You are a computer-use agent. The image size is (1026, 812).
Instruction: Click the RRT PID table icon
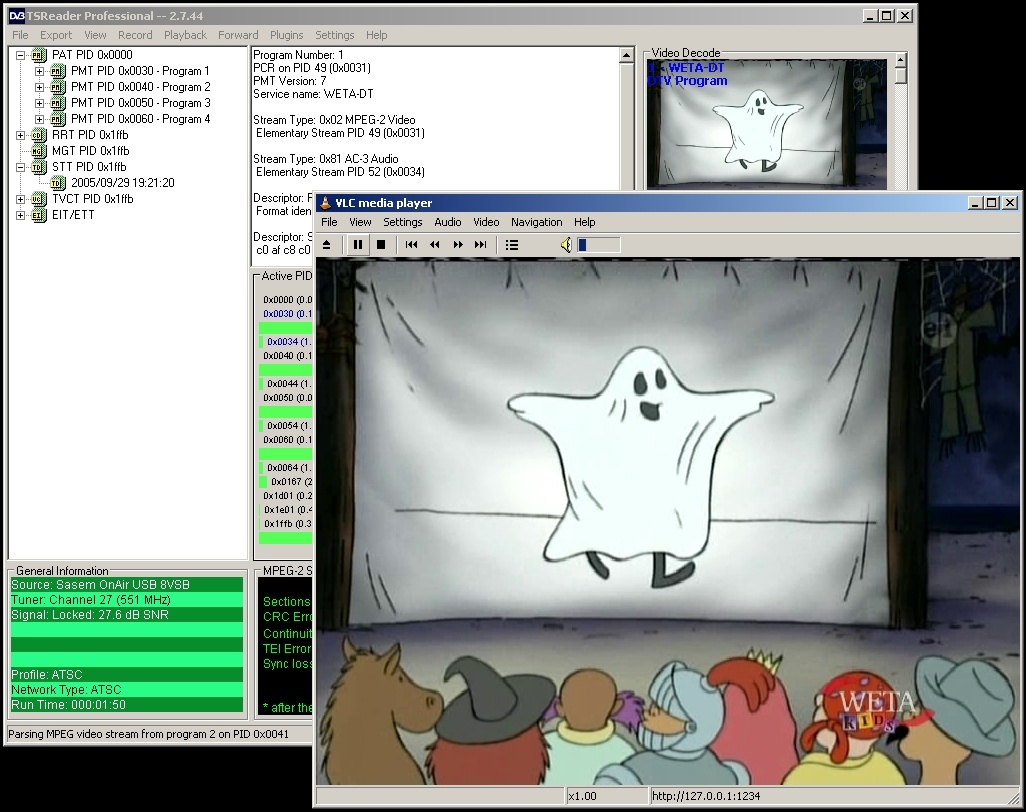tap(39, 135)
